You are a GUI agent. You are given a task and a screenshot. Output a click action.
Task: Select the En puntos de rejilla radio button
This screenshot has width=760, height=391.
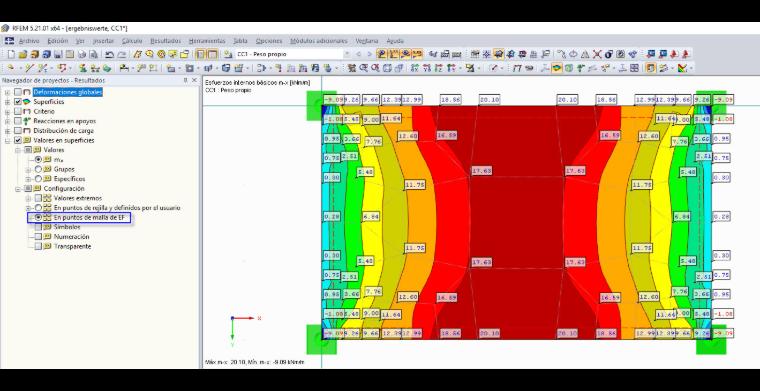(38, 208)
